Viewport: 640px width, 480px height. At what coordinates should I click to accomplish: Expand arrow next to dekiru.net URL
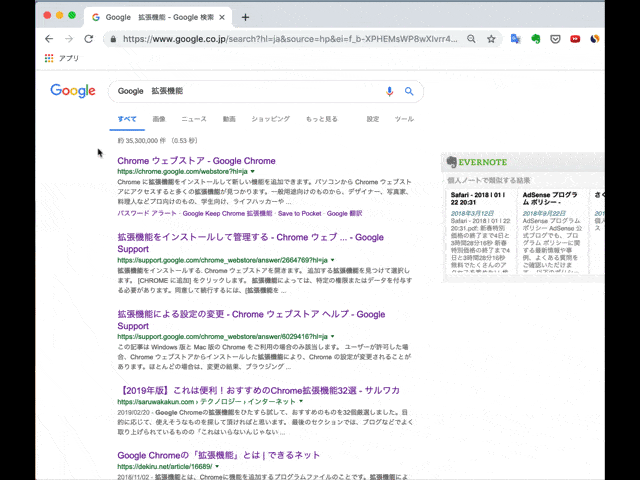pos(217,467)
